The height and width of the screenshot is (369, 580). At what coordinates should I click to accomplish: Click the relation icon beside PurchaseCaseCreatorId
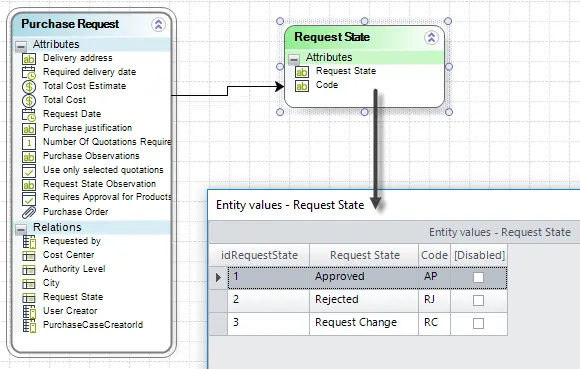pyautogui.click(x=29, y=326)
